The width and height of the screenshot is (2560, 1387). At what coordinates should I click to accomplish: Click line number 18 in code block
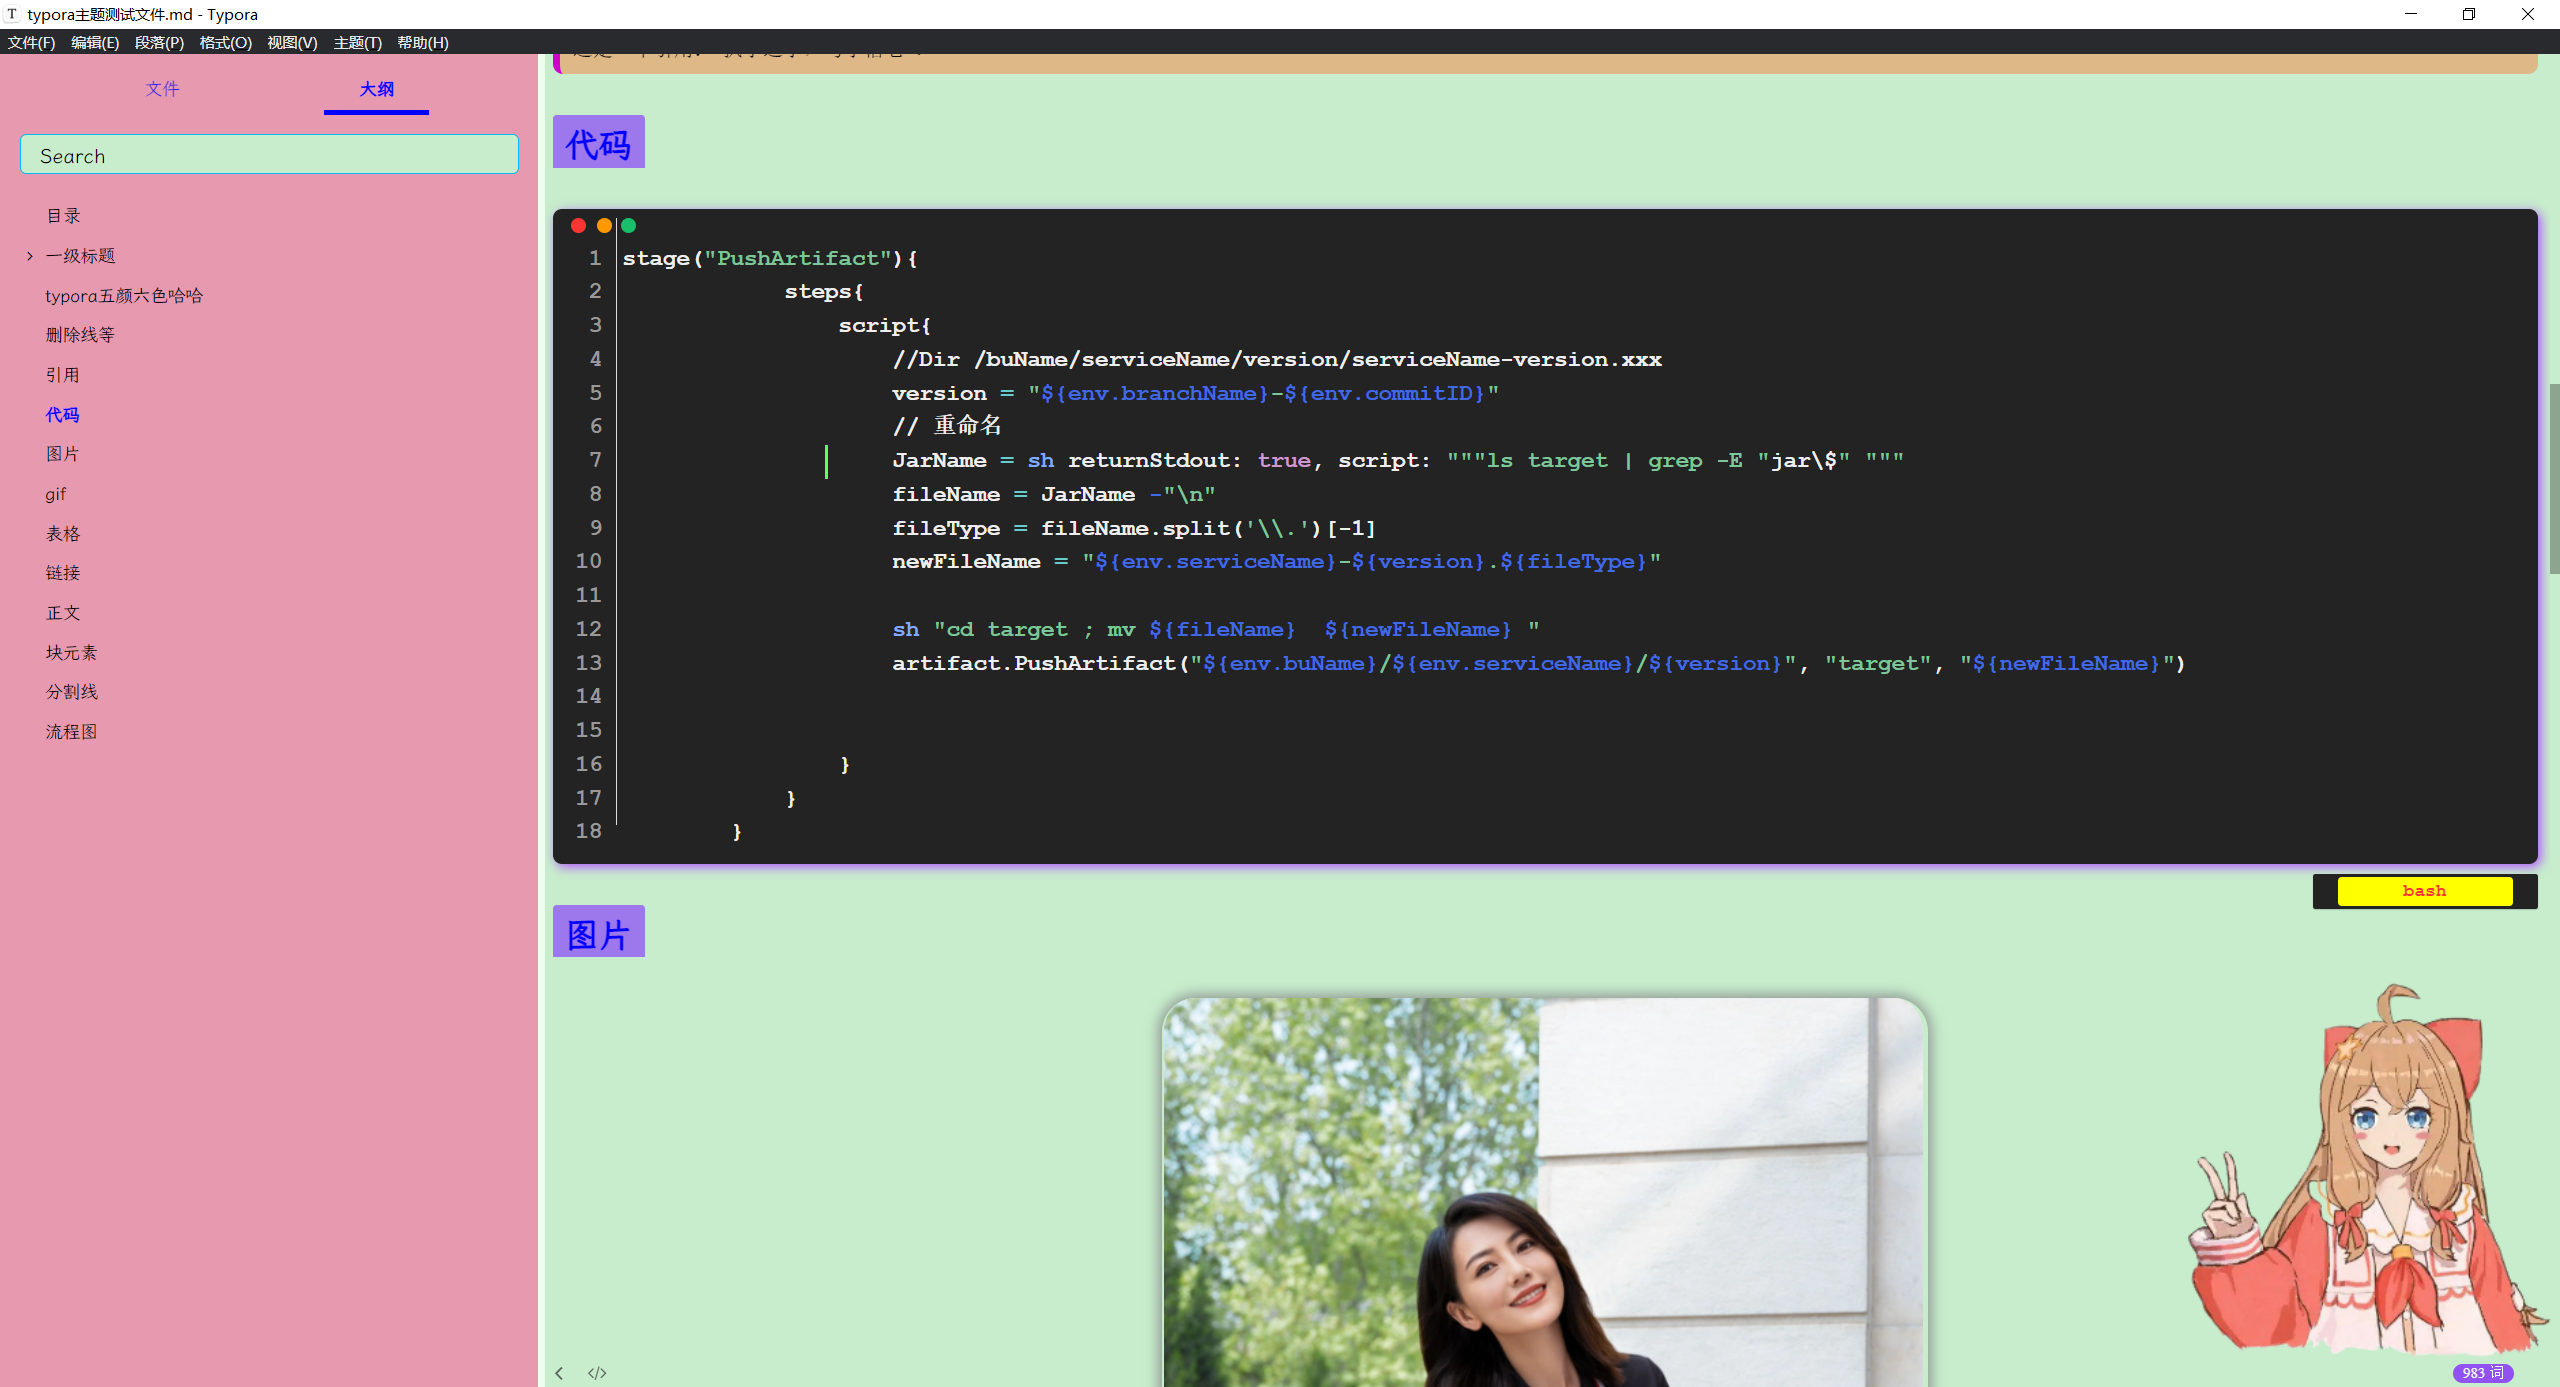588,831
